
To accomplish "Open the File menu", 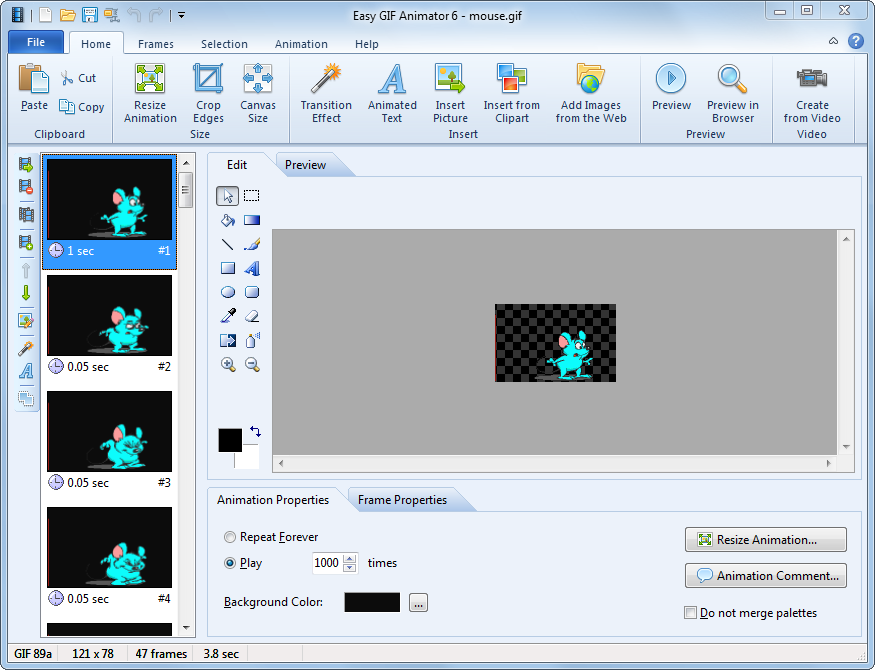I will pos(35,42).
